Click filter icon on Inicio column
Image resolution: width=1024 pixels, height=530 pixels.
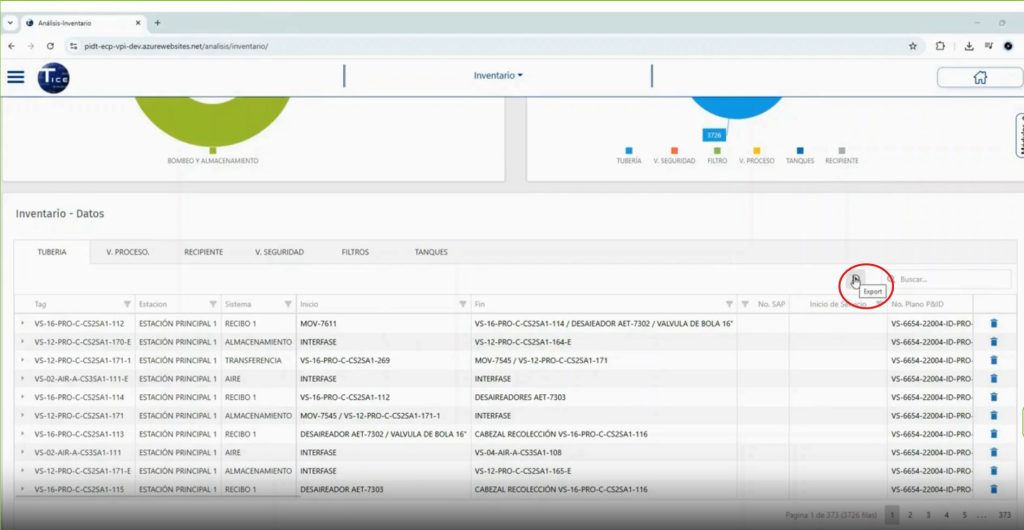462,304
